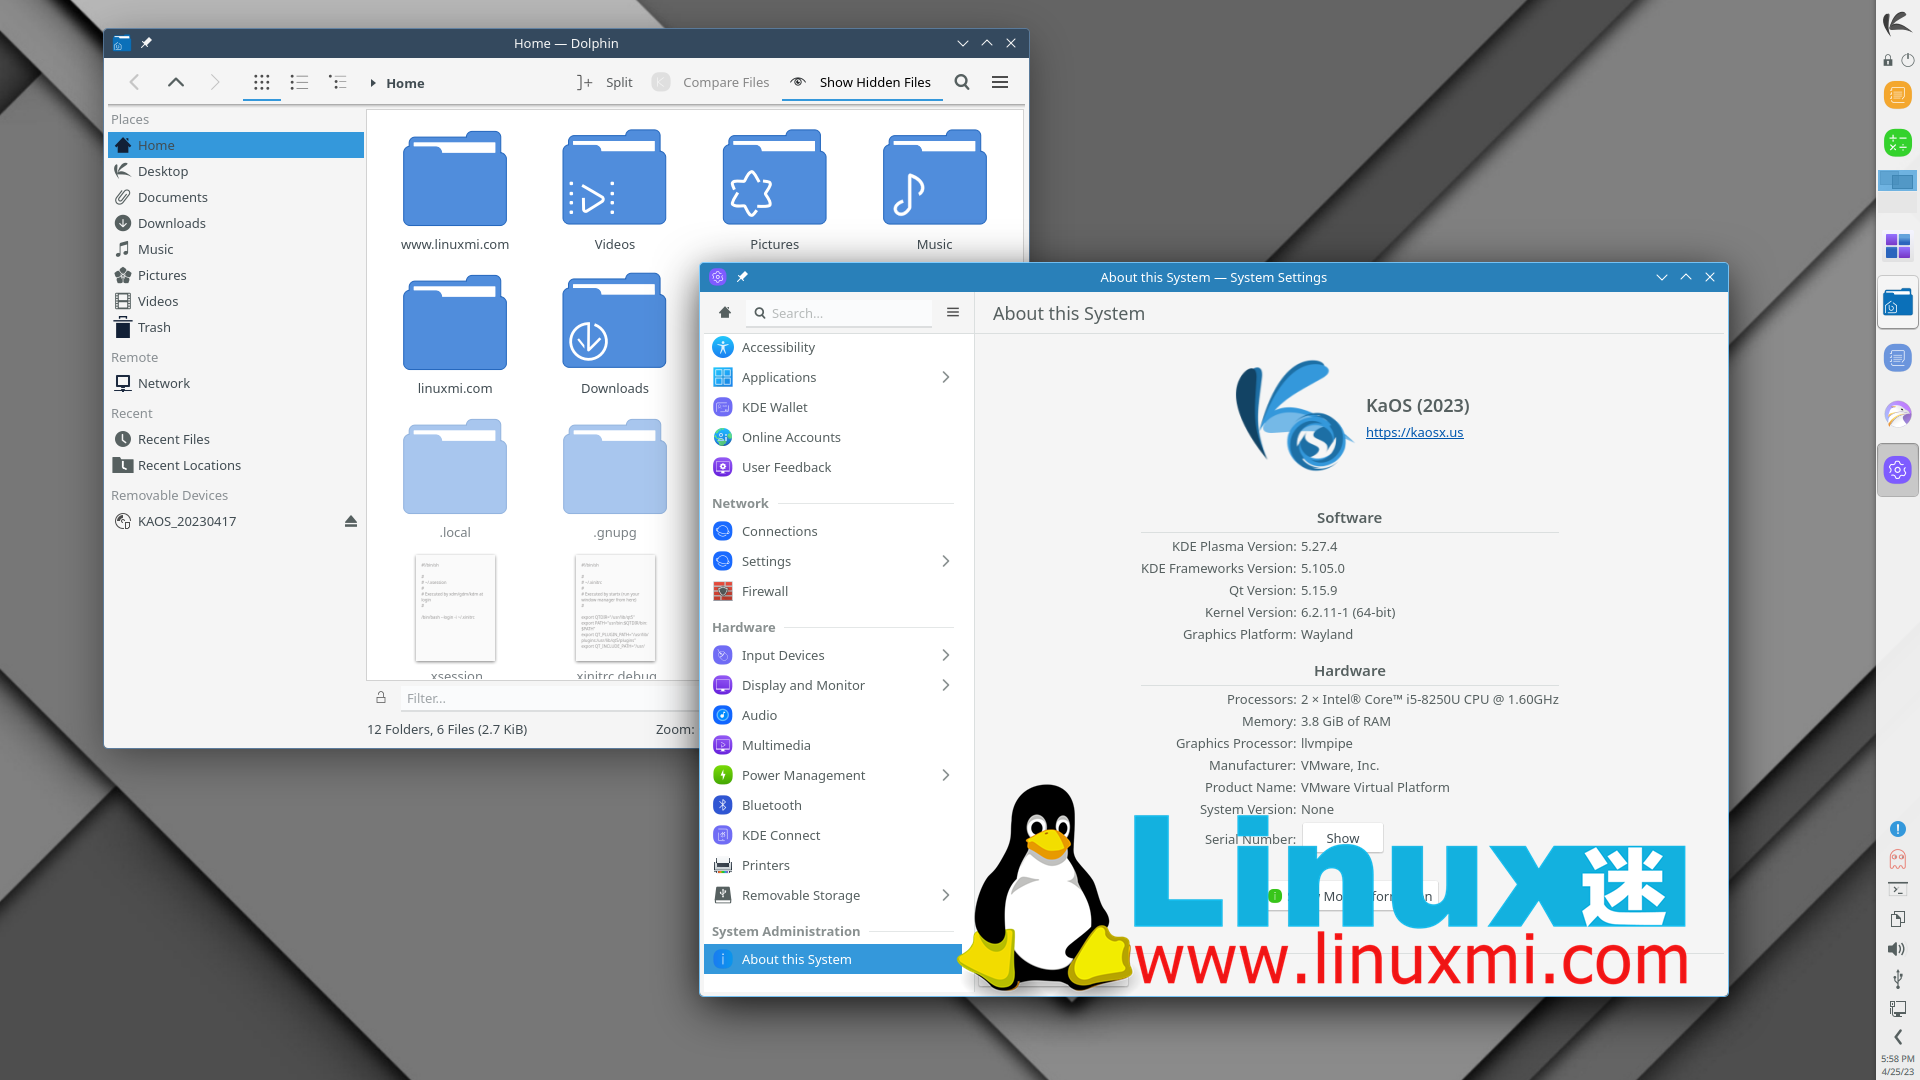The width and height of the screenshot is (1920, 1080).
Task: Click the blue notification alert tray icon
Action: 1897,829
